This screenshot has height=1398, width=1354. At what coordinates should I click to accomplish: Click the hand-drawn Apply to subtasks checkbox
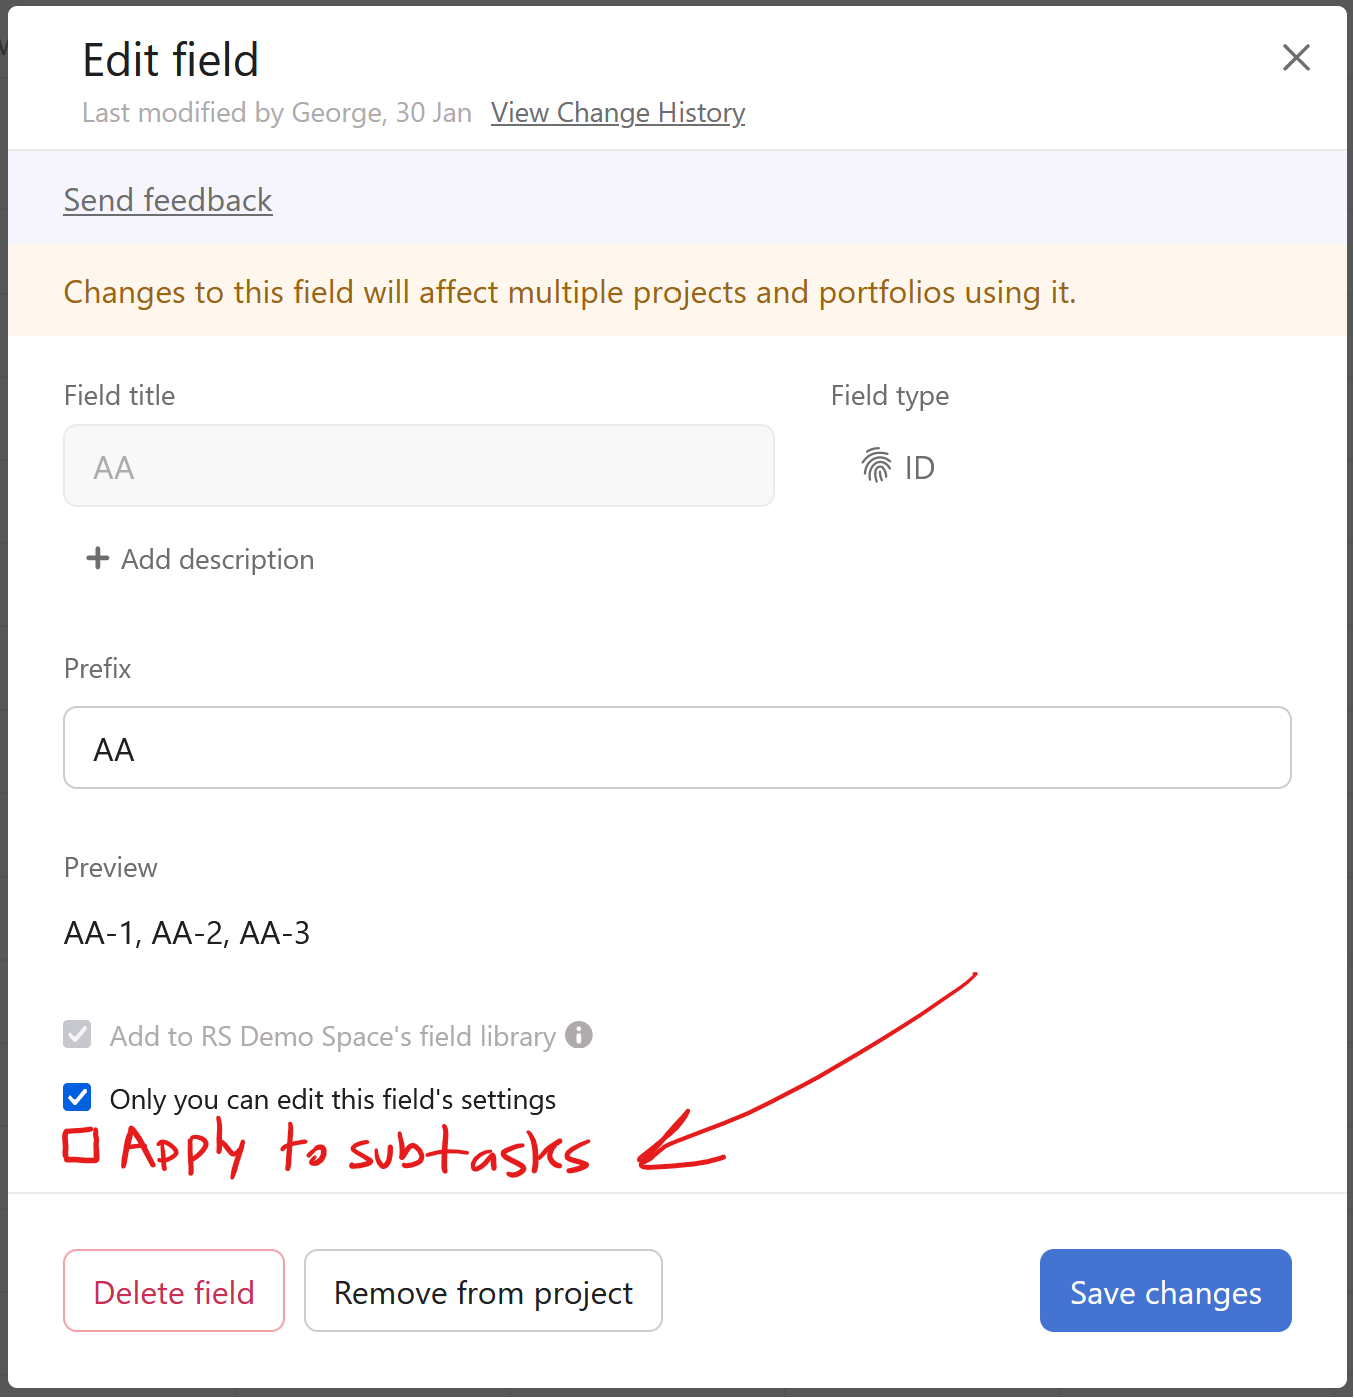coord(82,1148)
